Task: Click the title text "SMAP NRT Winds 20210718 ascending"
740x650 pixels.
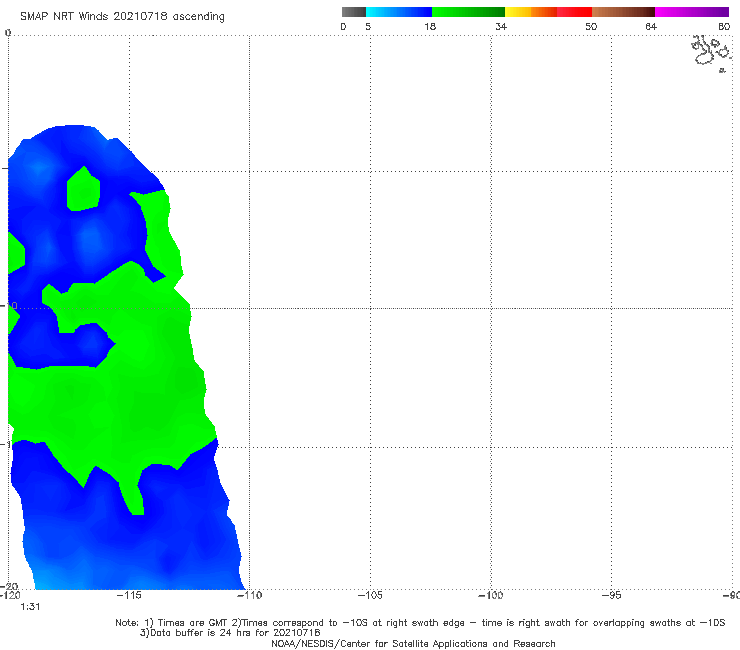Action: (x=122, y=16)
